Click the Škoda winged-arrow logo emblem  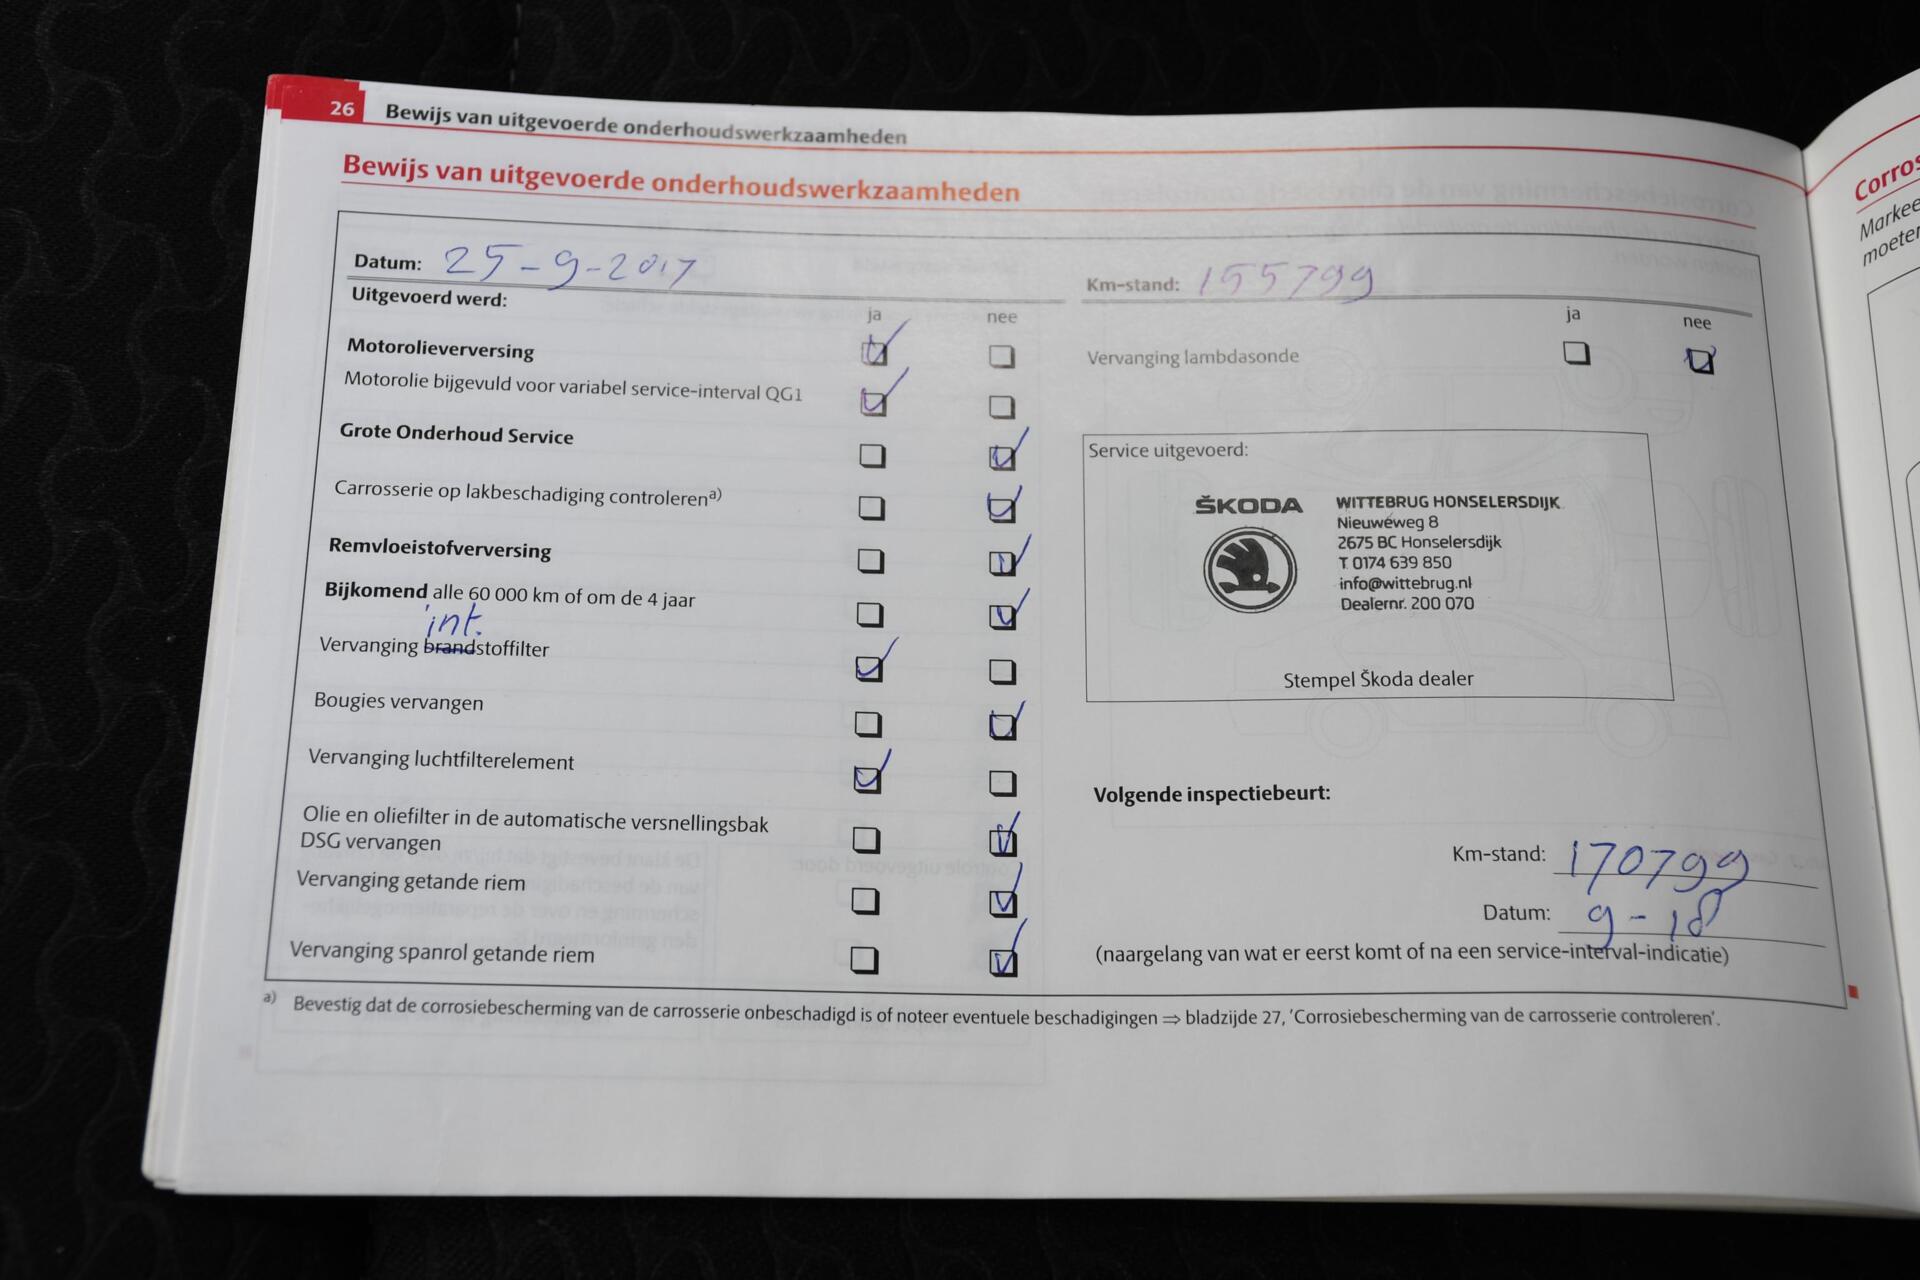click(x=1250, y=570)
